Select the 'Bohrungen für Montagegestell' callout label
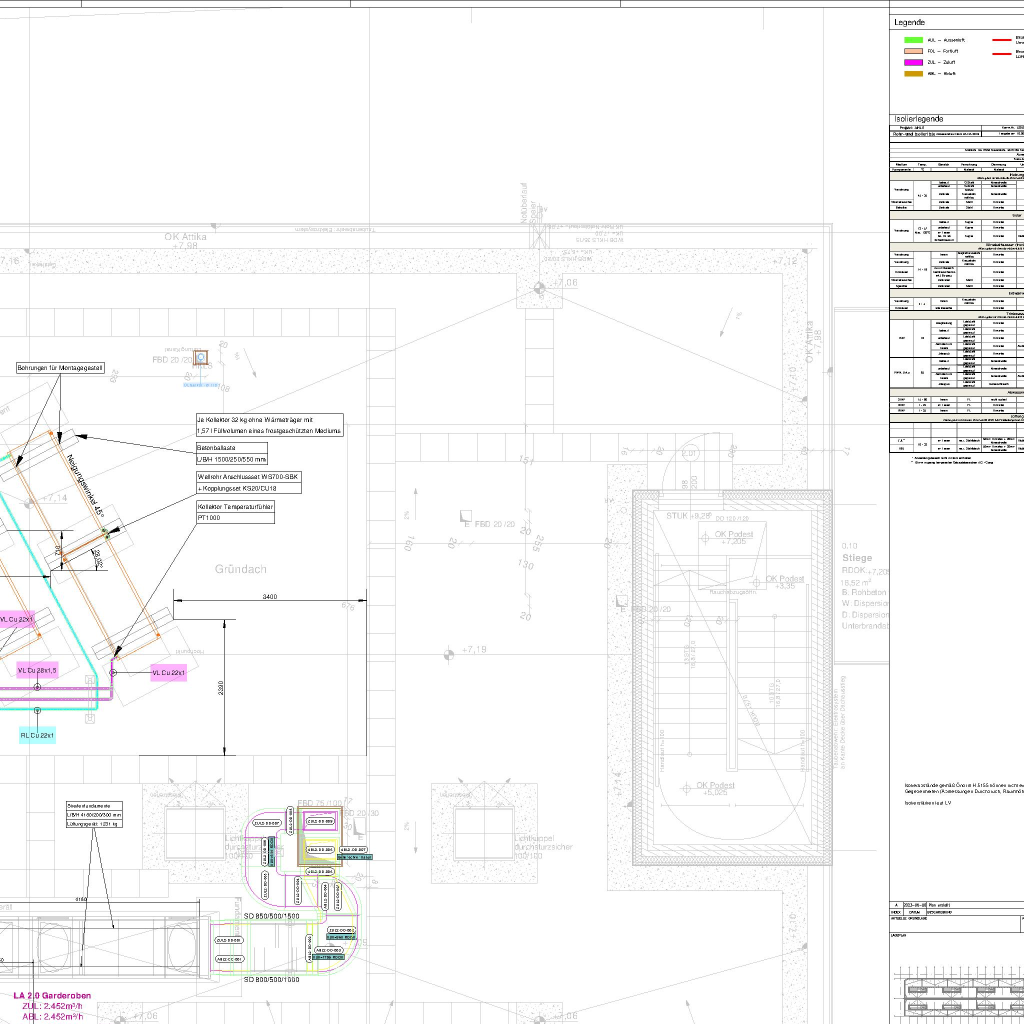 tap(60, 368)
